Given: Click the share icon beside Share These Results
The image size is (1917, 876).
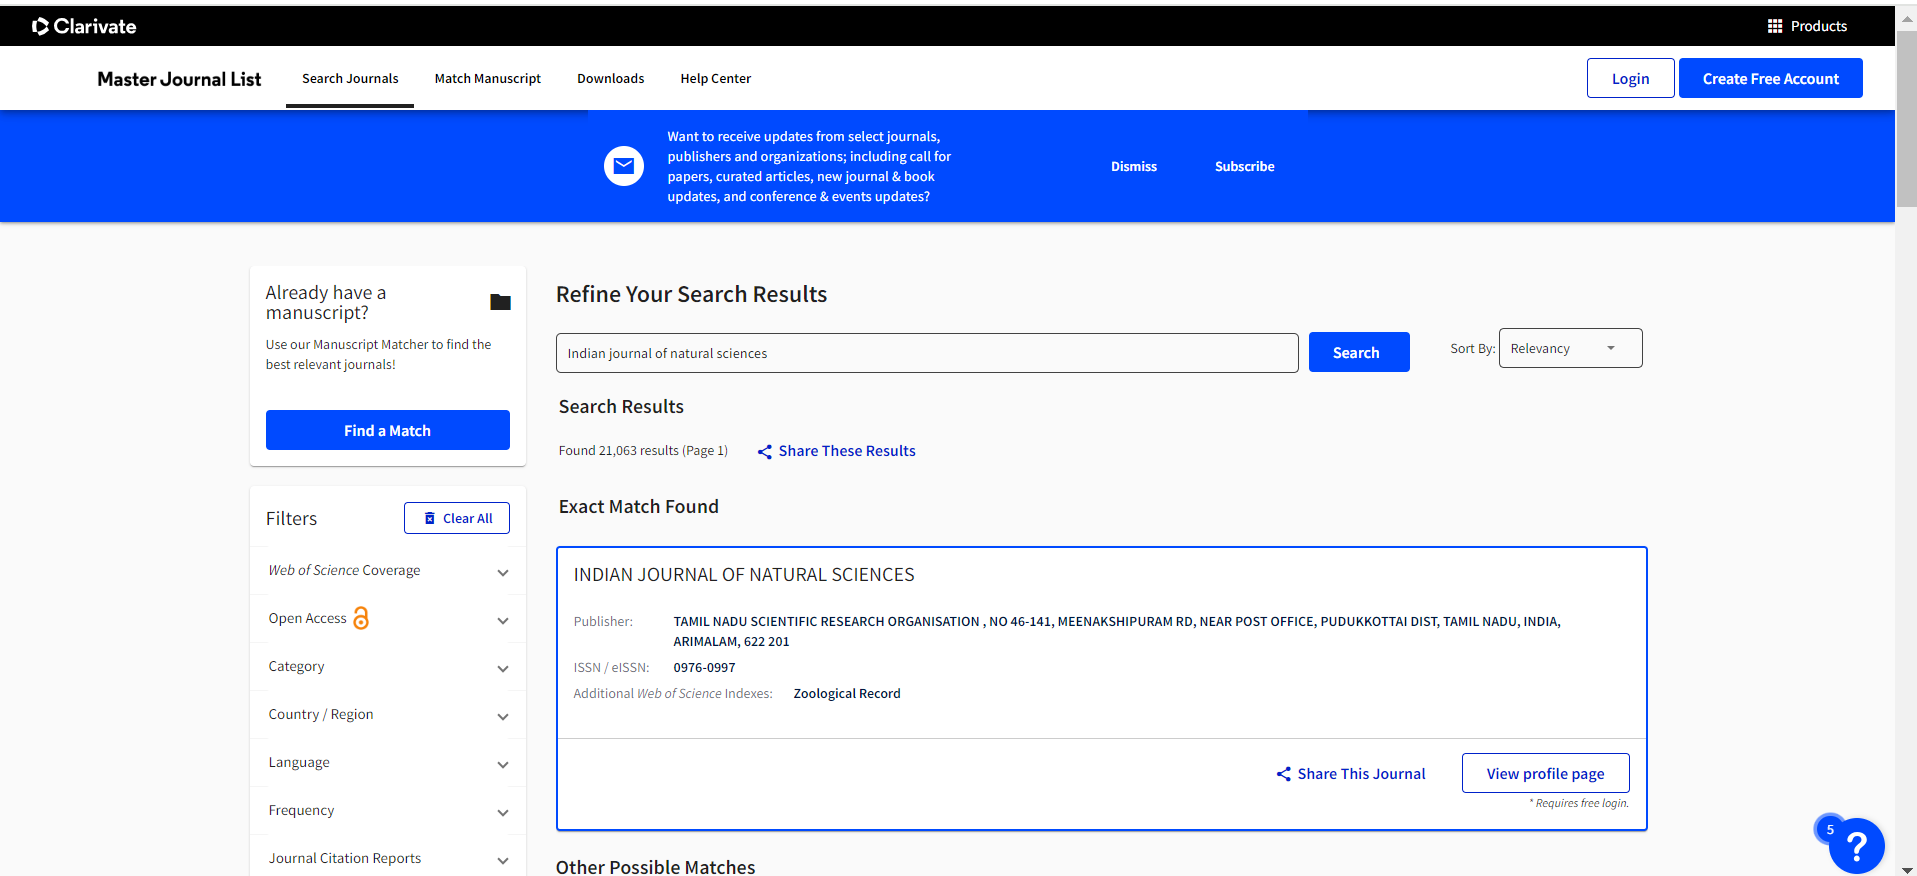Looking at the screenshot, I should coord(764,452).
